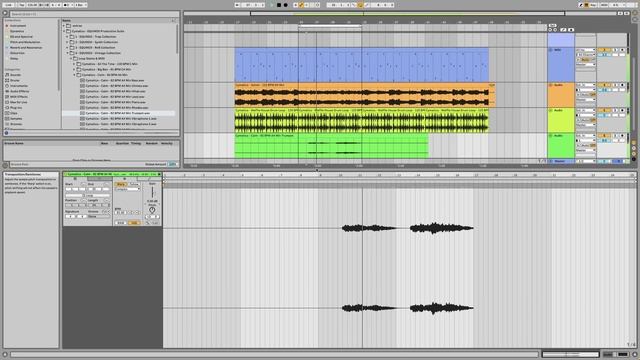Screen dimensions: 640x360
Task: Toggle Draw Mode pencil icon
Action: click(580, 5)
